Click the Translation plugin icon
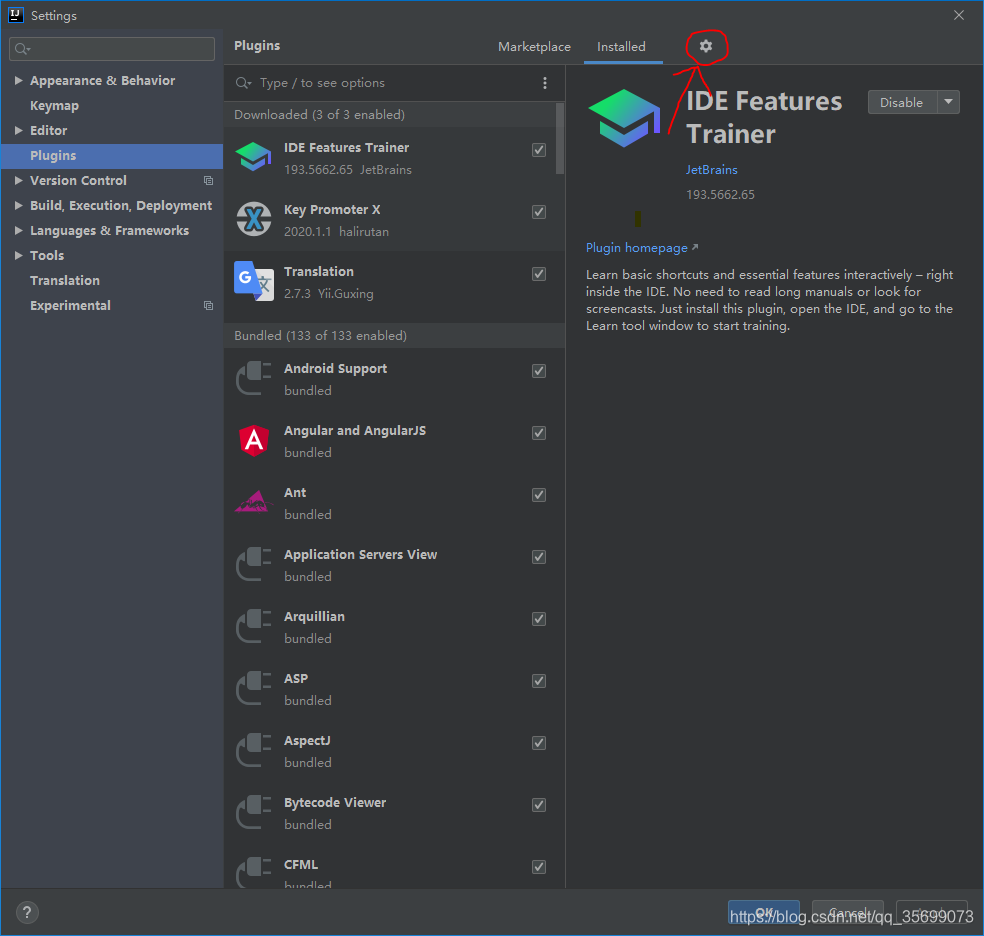 pos(254,281)
